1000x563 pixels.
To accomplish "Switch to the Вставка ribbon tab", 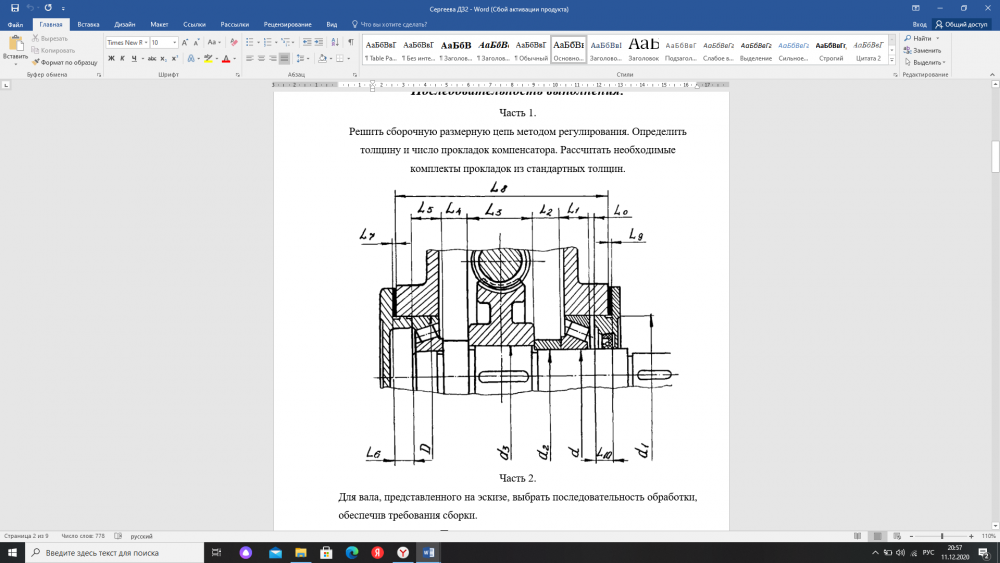I will coord(88,24).
